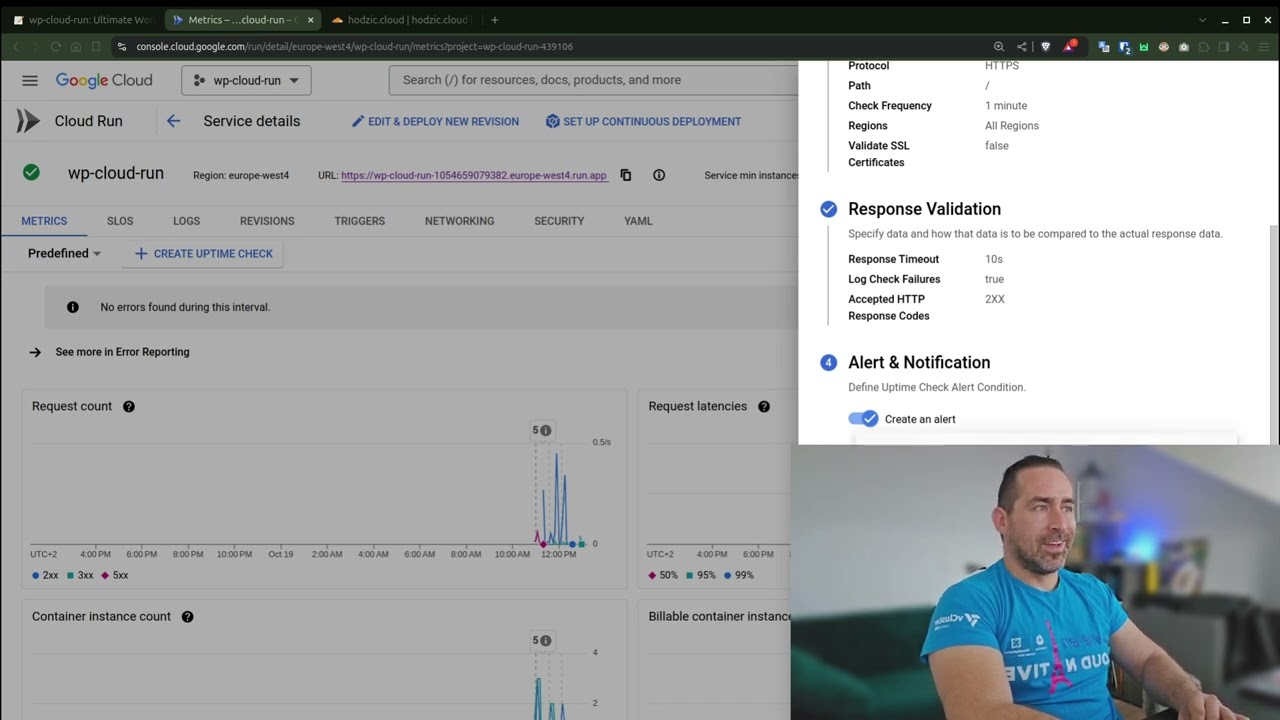This screenshot has height=720, width=1280.
Task: Click the Container instance count annotation marker 5
Action: pos(541,640)
